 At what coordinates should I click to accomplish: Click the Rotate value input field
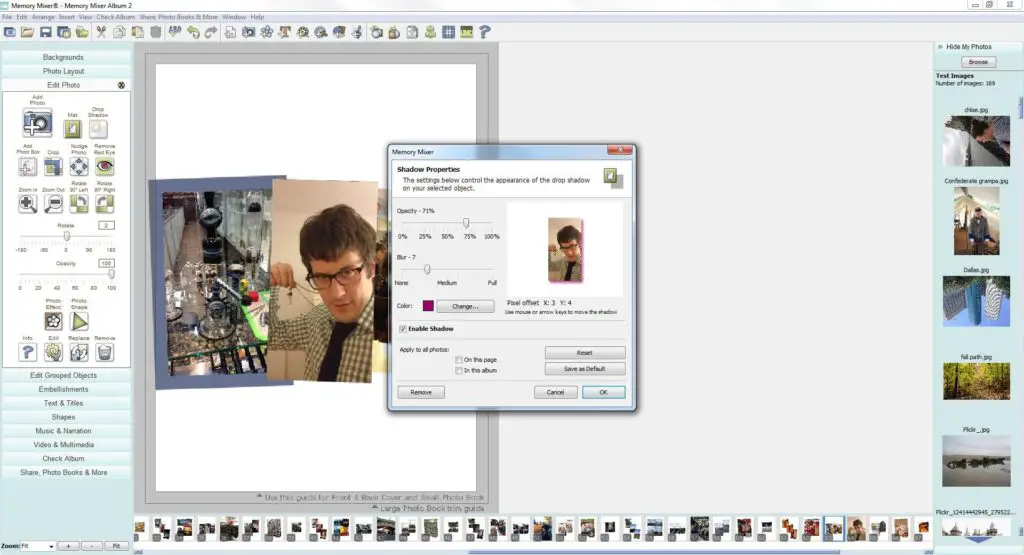coord(106,225)
